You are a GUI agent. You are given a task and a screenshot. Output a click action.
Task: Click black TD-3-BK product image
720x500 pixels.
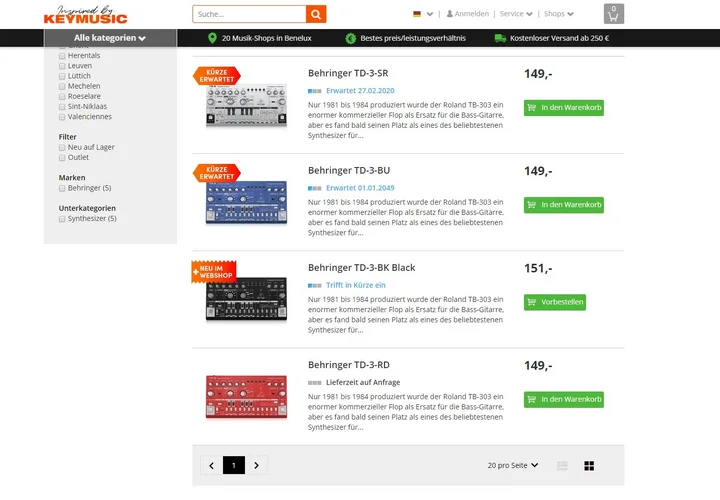pos(246,299)
